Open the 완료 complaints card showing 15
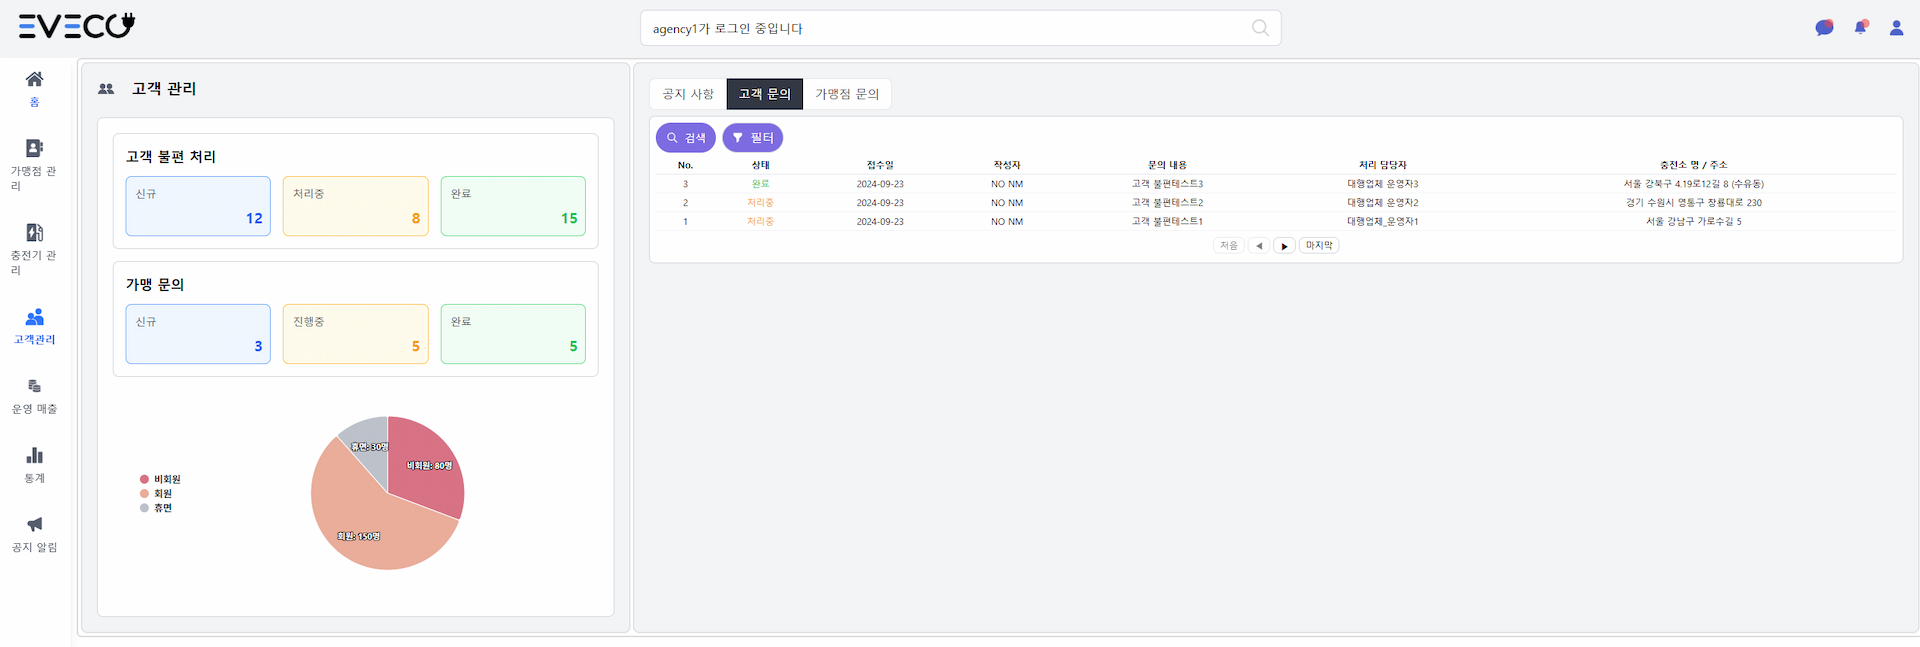The height and width of the screenshot is (647, 1920). [513, 206]
